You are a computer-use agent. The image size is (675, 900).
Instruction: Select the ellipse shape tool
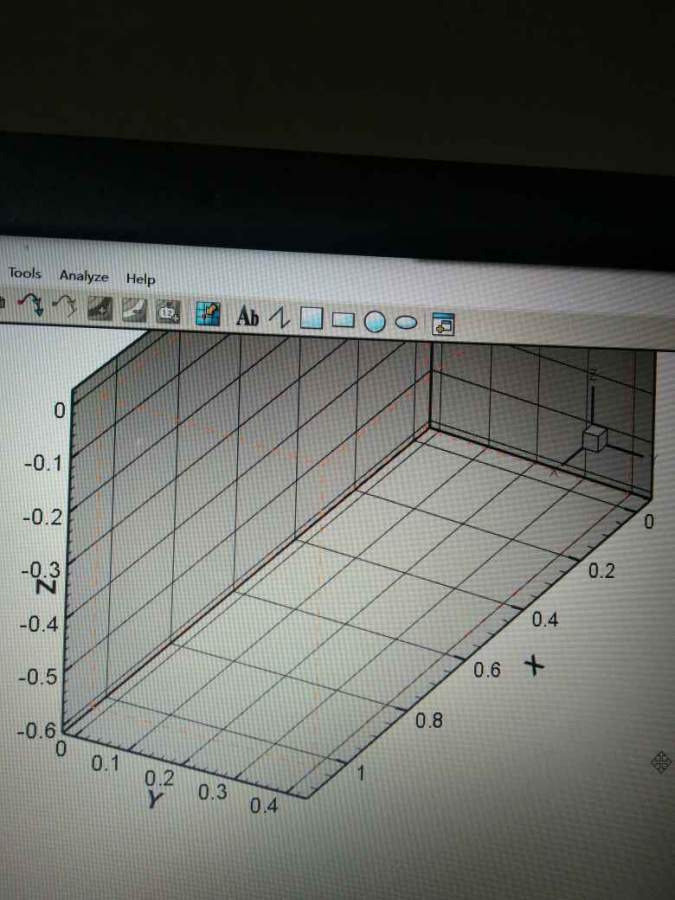click(x=406, y=323)
